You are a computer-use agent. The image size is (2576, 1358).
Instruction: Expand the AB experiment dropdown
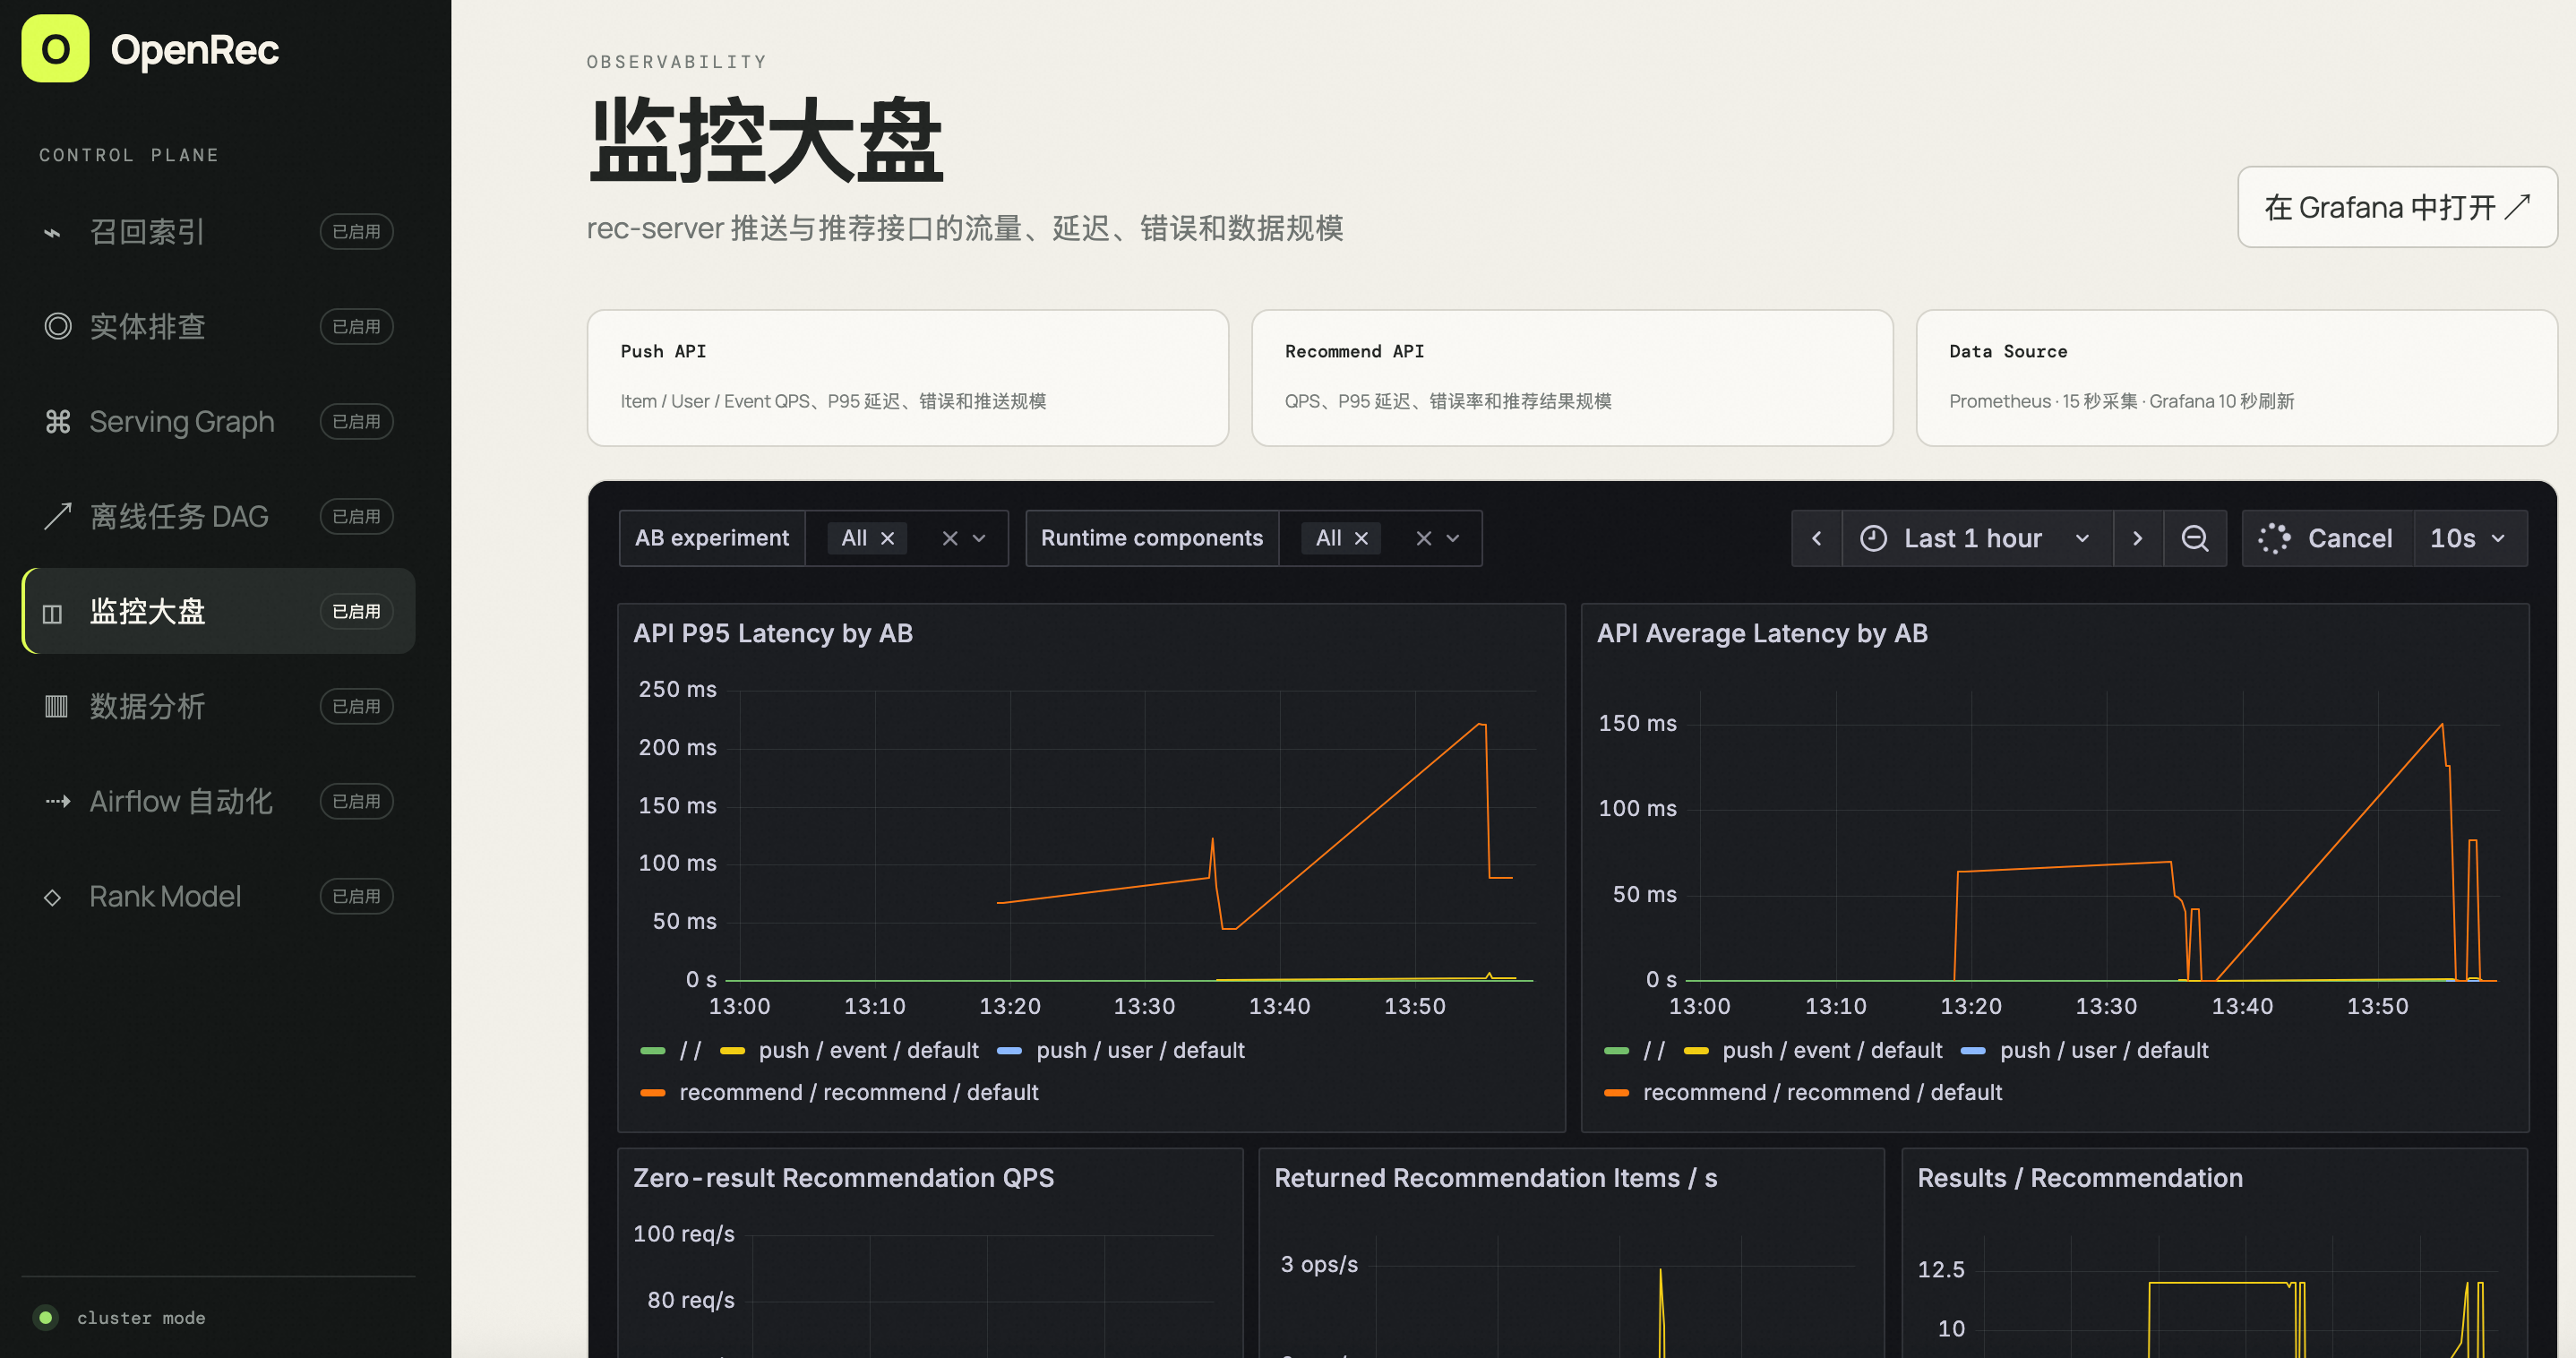(979, 538)
